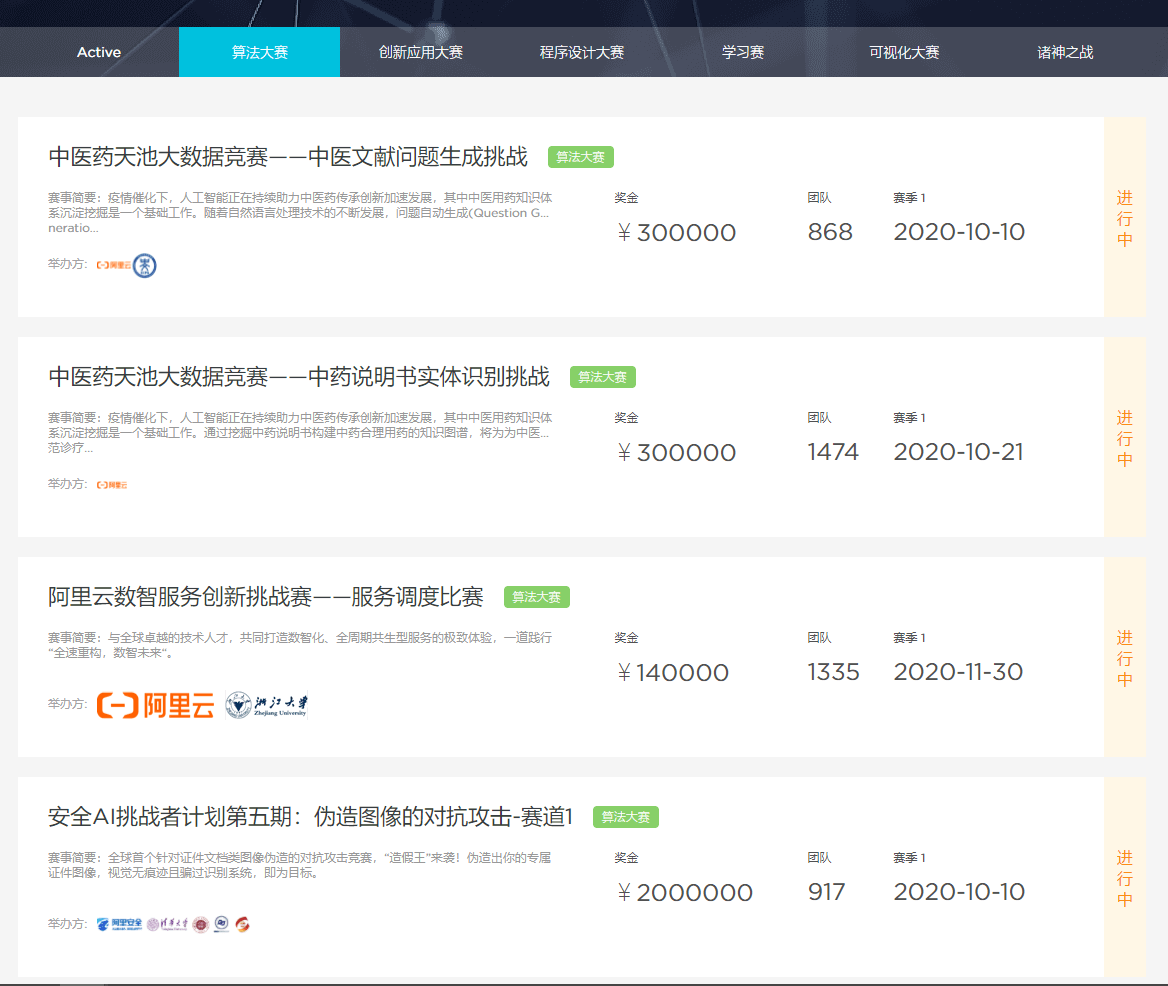Open 中药说明书实体识别挑战 competition title
This screenshot has width=1168, height=986.
coord(299,377)
